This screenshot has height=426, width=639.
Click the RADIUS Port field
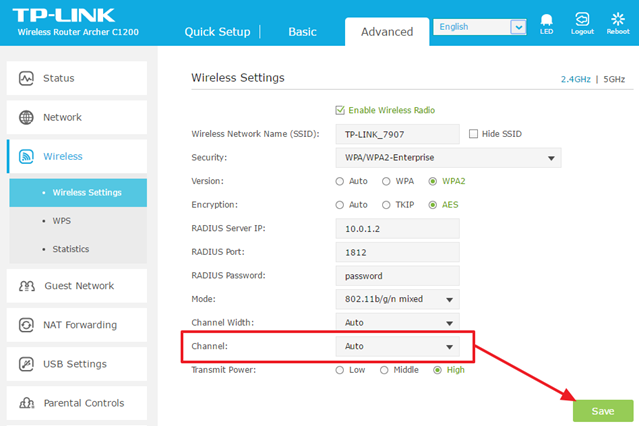397,252
